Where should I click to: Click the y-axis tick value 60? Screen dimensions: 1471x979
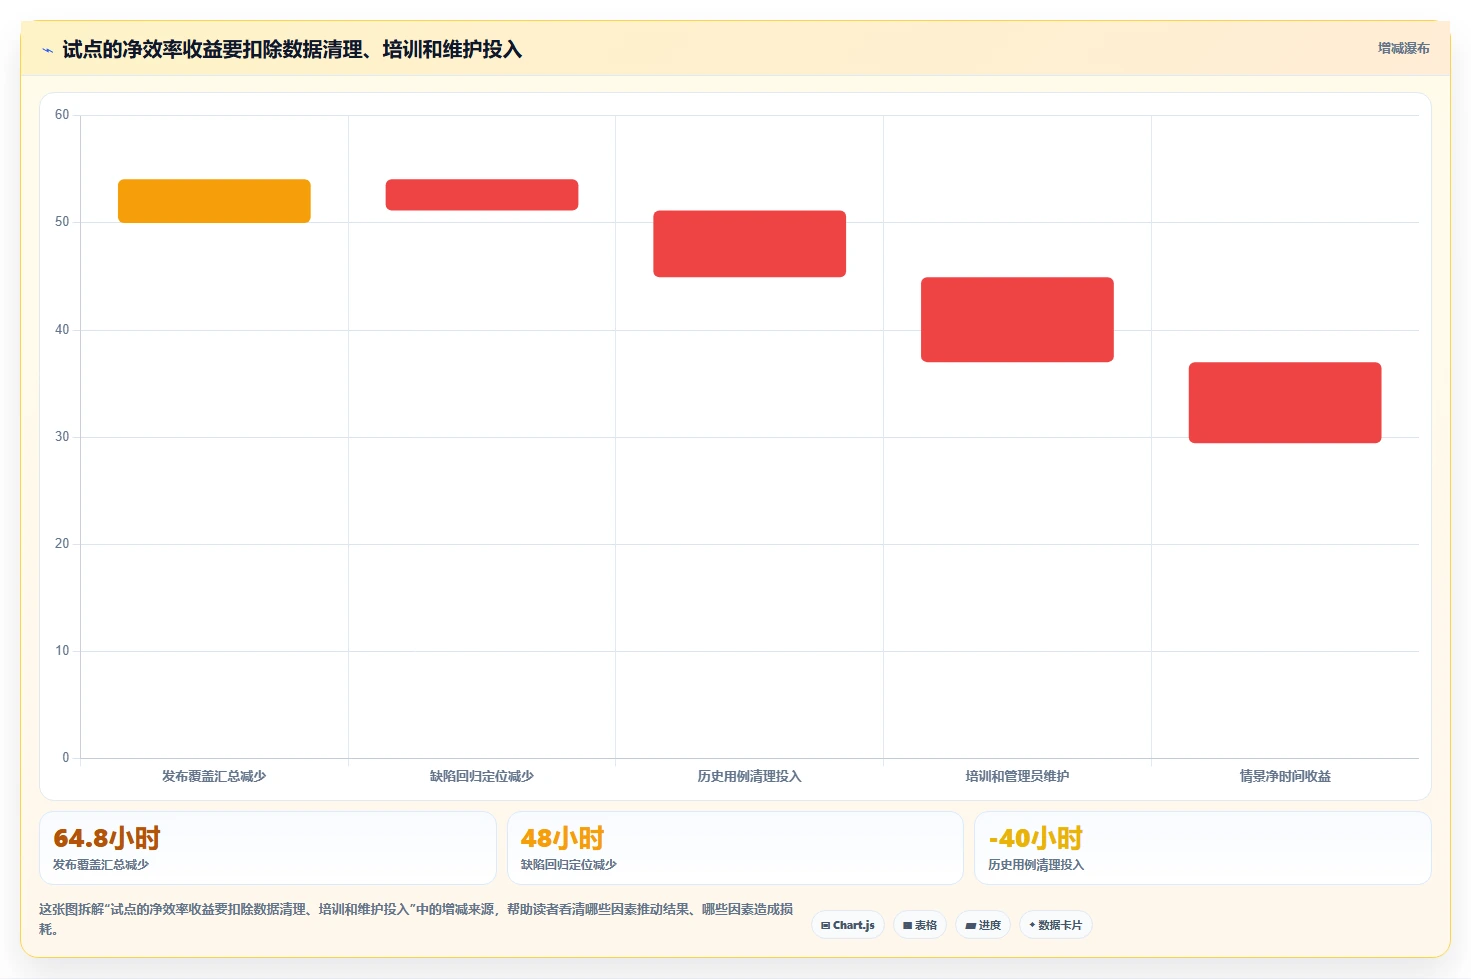coord(62,115)
